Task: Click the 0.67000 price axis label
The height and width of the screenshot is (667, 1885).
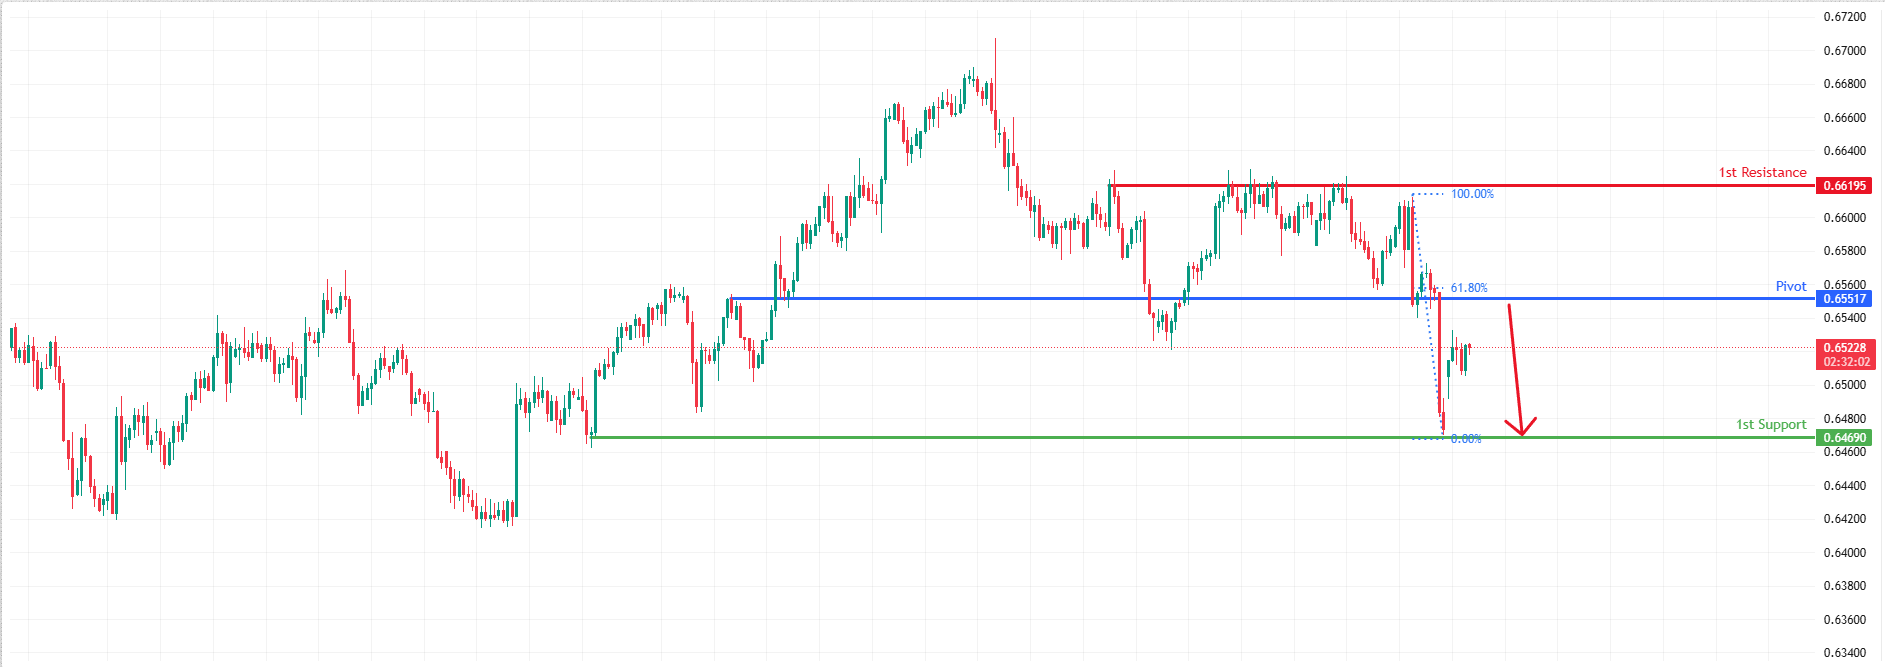Action: click(1844, 51)
